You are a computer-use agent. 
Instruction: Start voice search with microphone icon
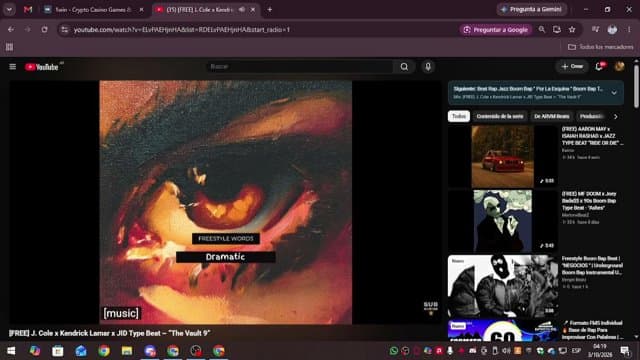point(428,67)
